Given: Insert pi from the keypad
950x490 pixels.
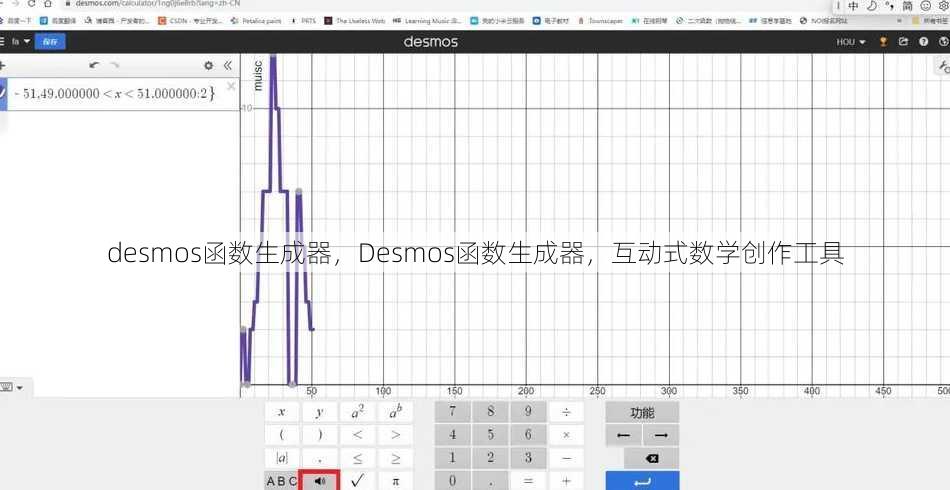Looking at the screenshot, I should tap(395, 481).
